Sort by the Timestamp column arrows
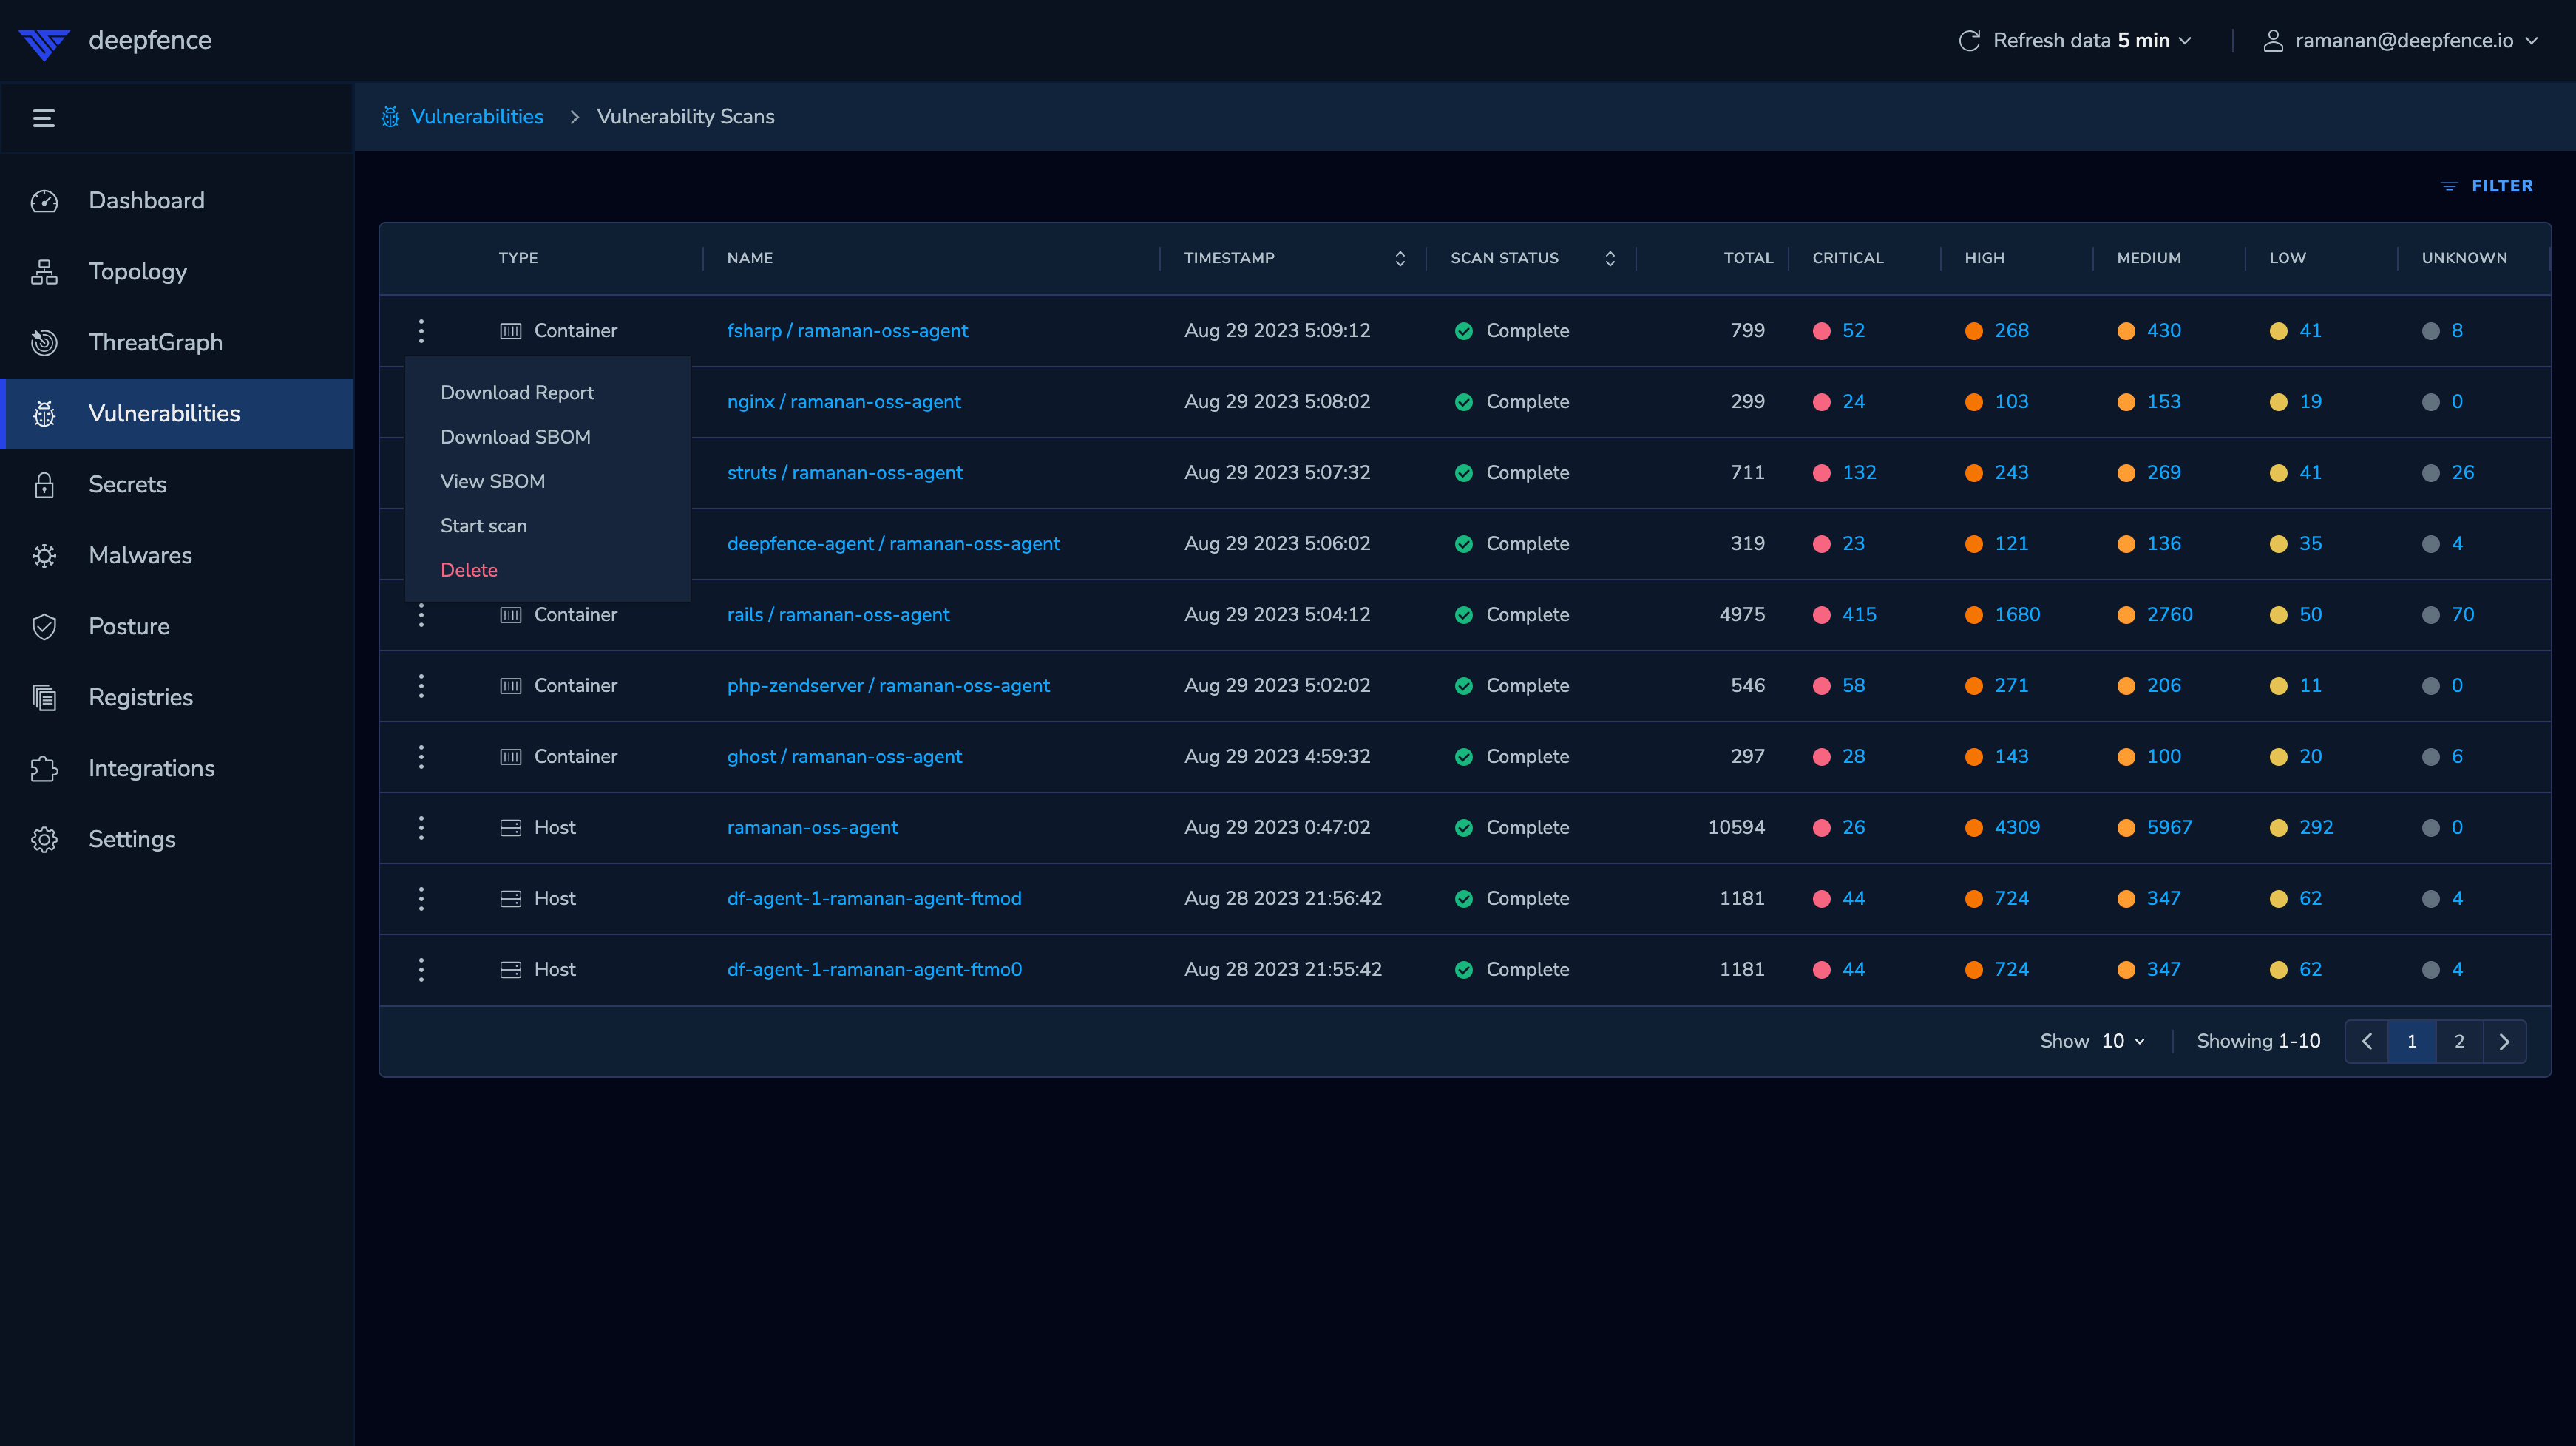 [x=1400, y=259]
